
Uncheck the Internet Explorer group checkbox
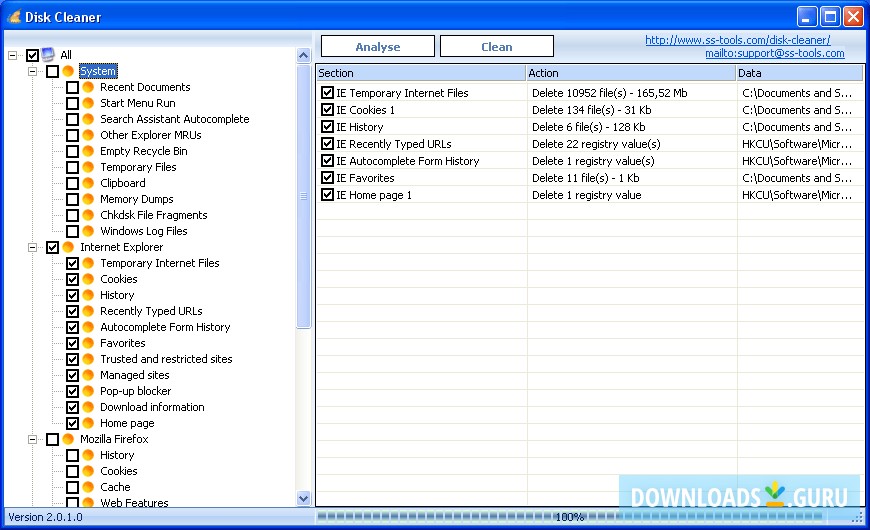53,247
